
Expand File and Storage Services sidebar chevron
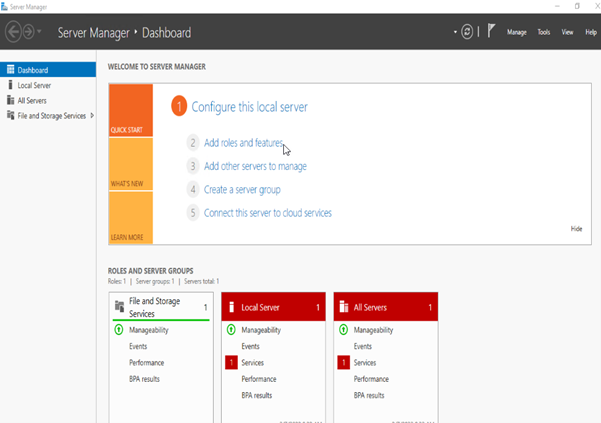[x=92, y=115]
